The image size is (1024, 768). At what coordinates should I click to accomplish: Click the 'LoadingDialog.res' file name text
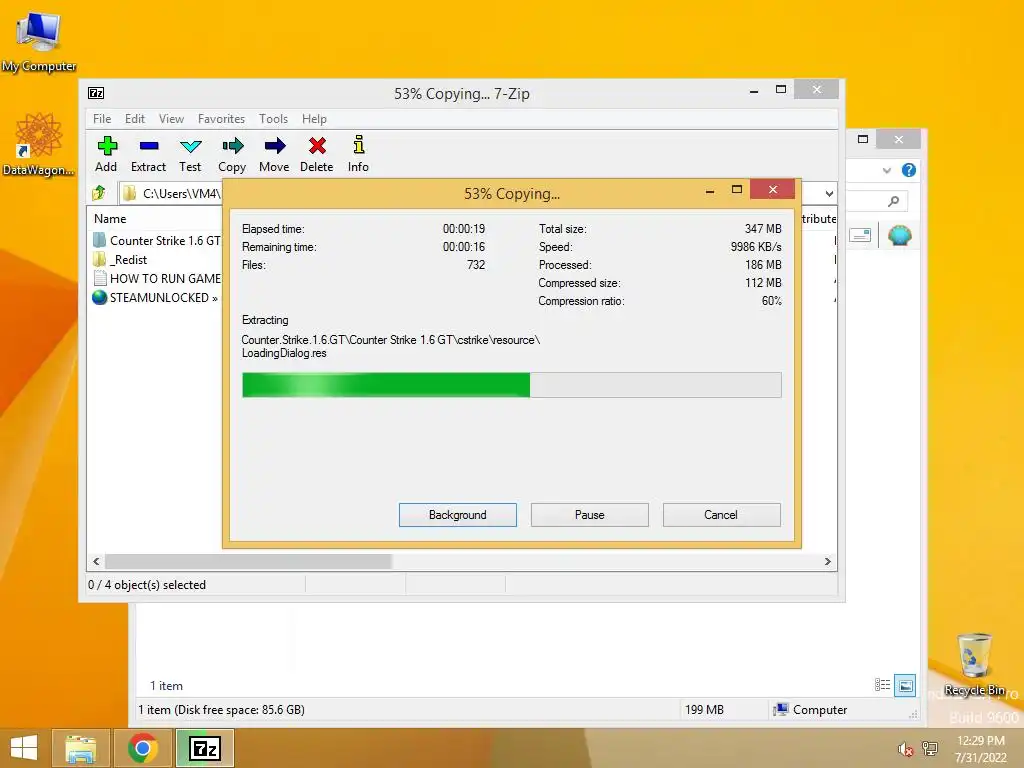click(284, 353)
